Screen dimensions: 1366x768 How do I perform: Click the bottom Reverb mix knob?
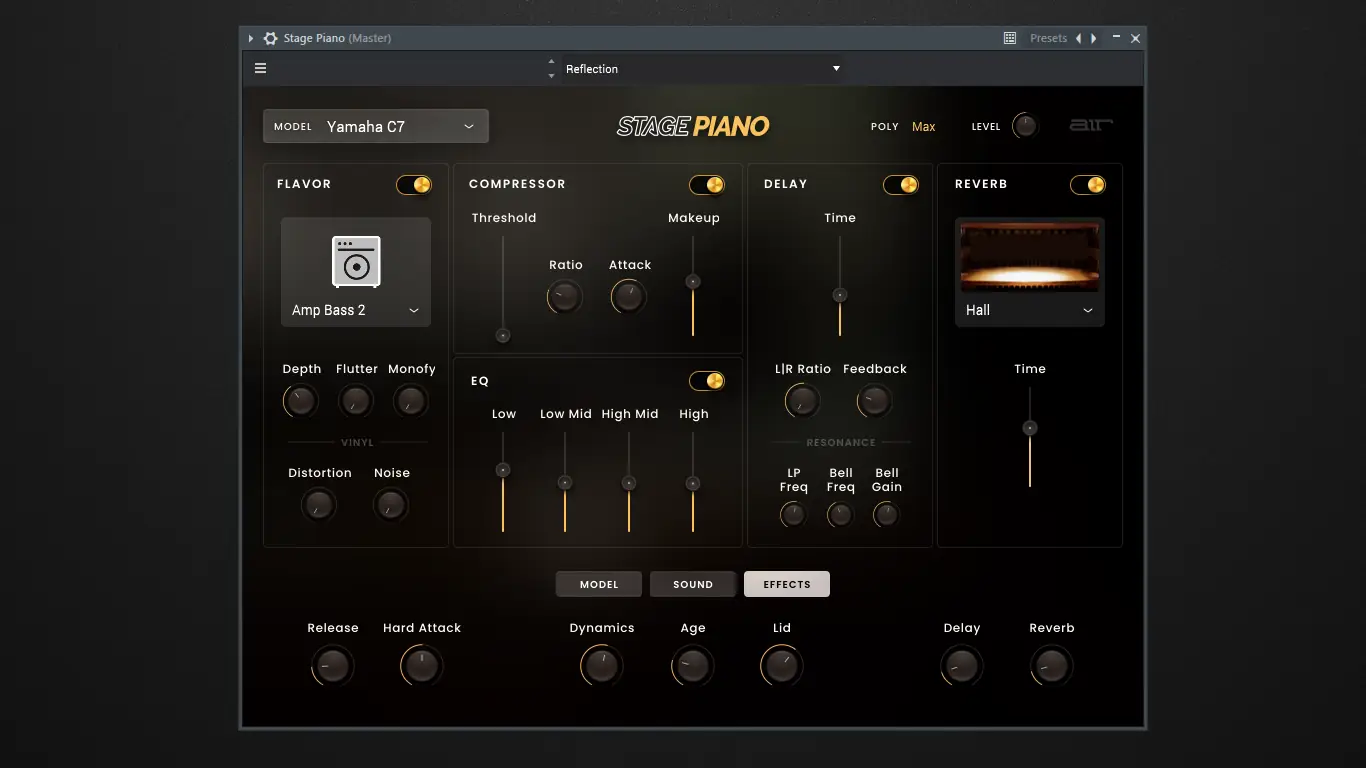pyautogui.click(x=1052, y=666)
